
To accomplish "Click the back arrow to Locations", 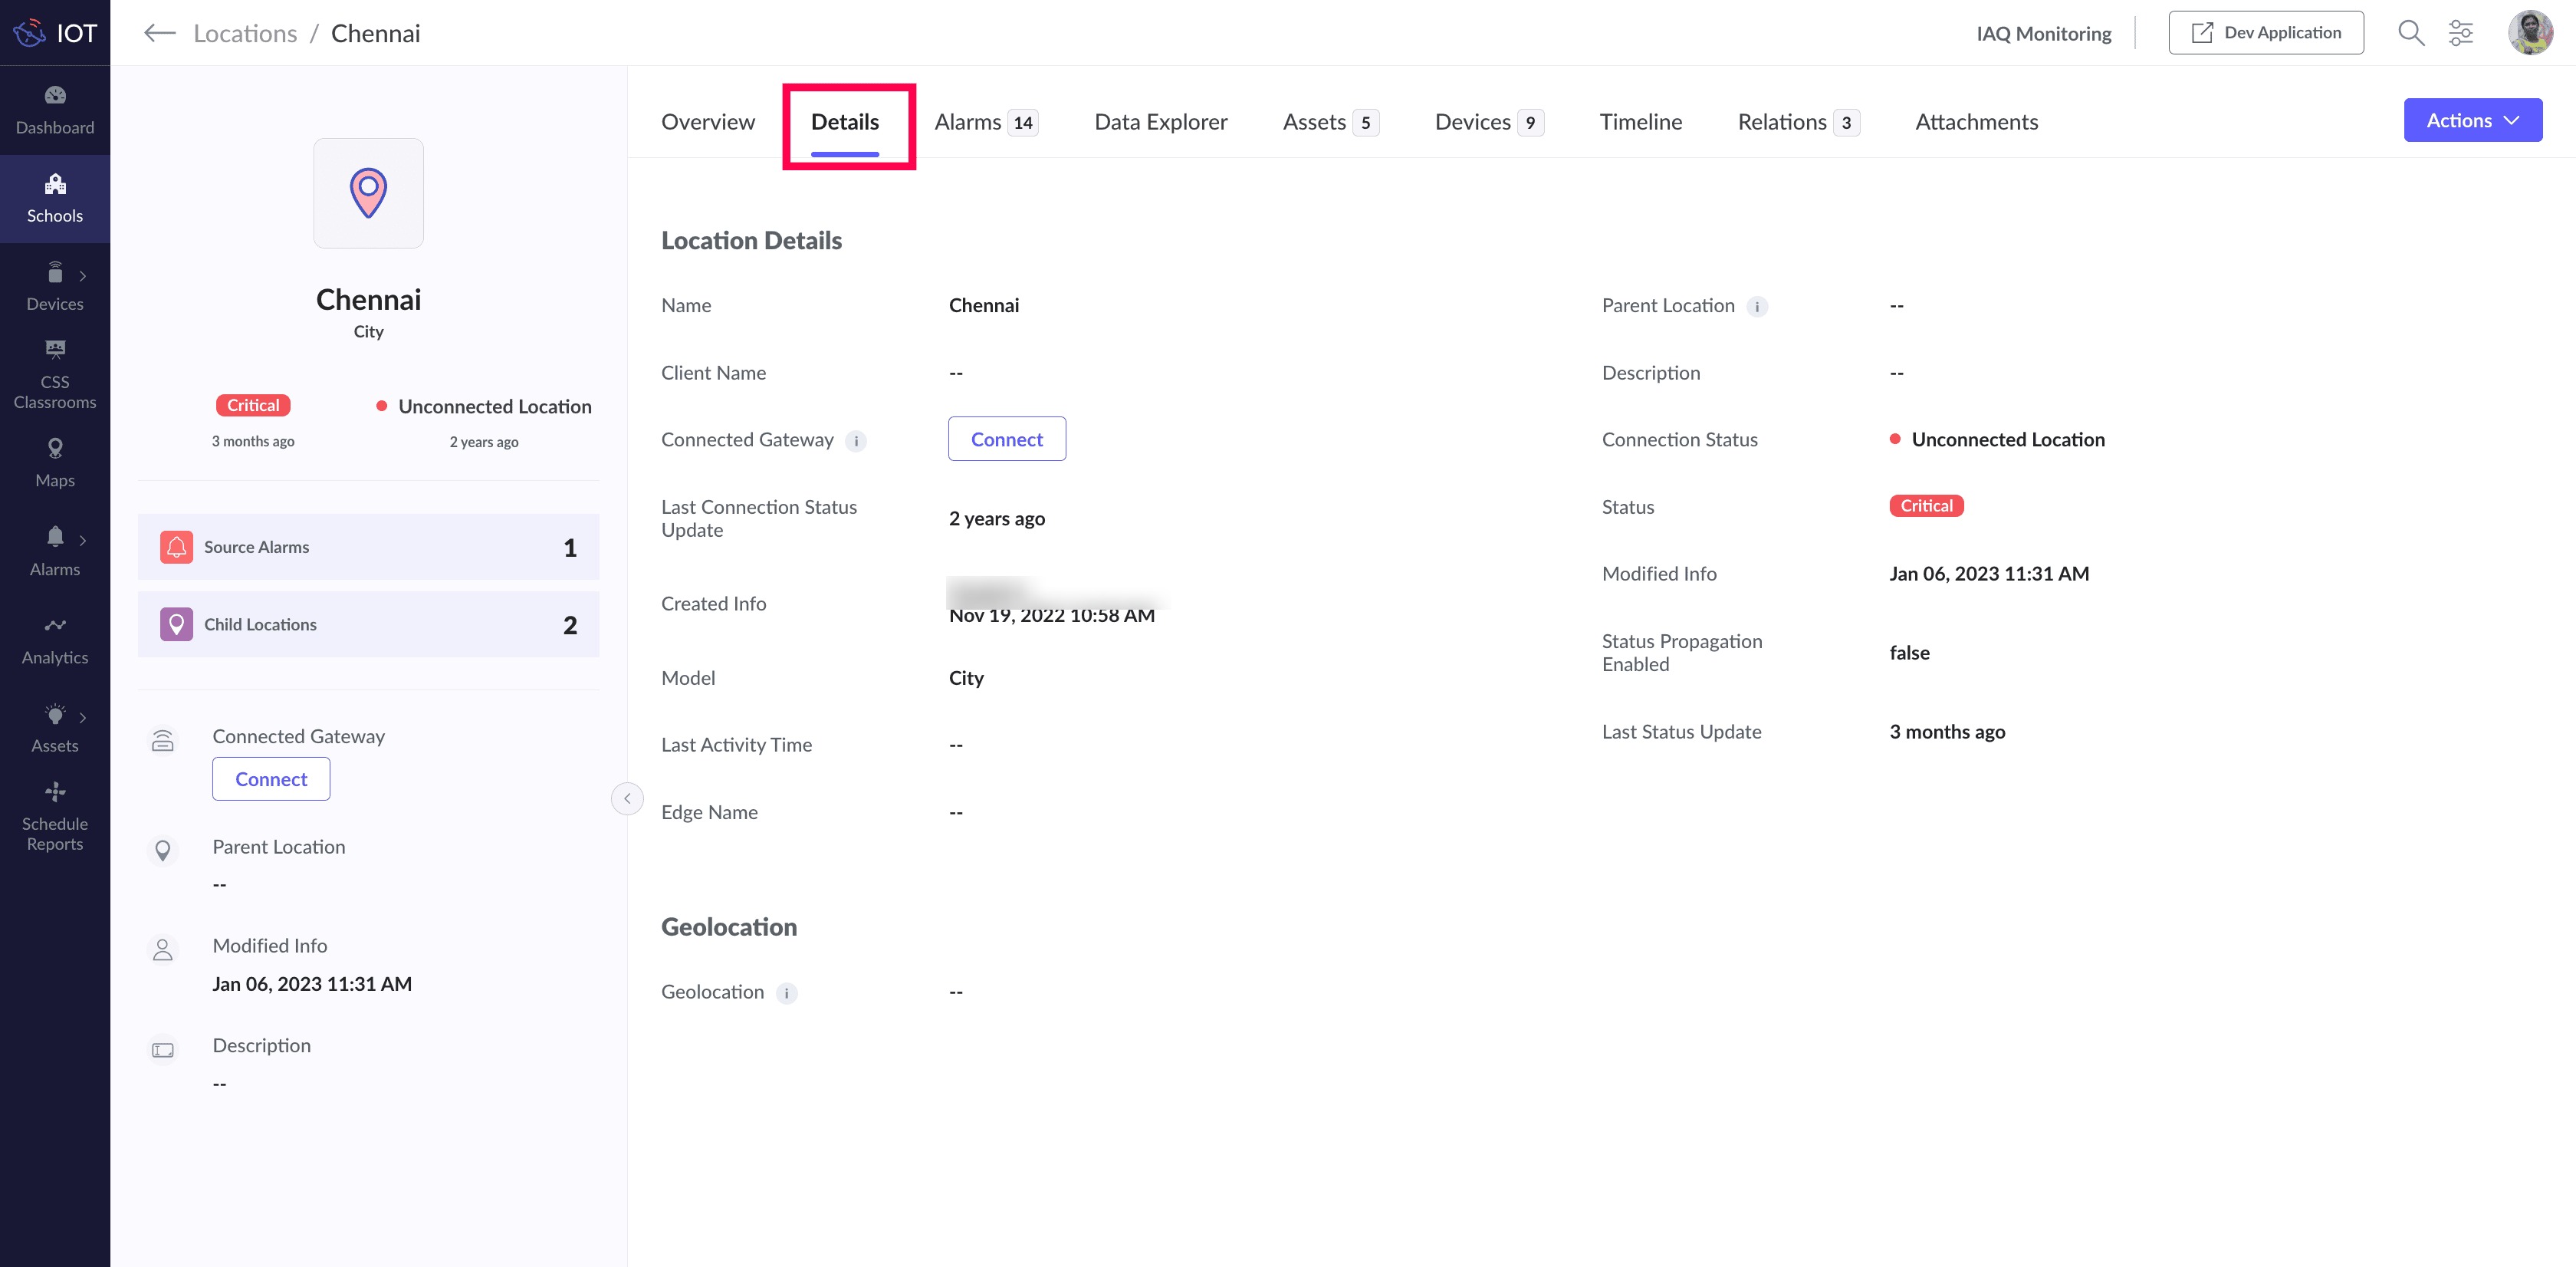I will point(159,33).
